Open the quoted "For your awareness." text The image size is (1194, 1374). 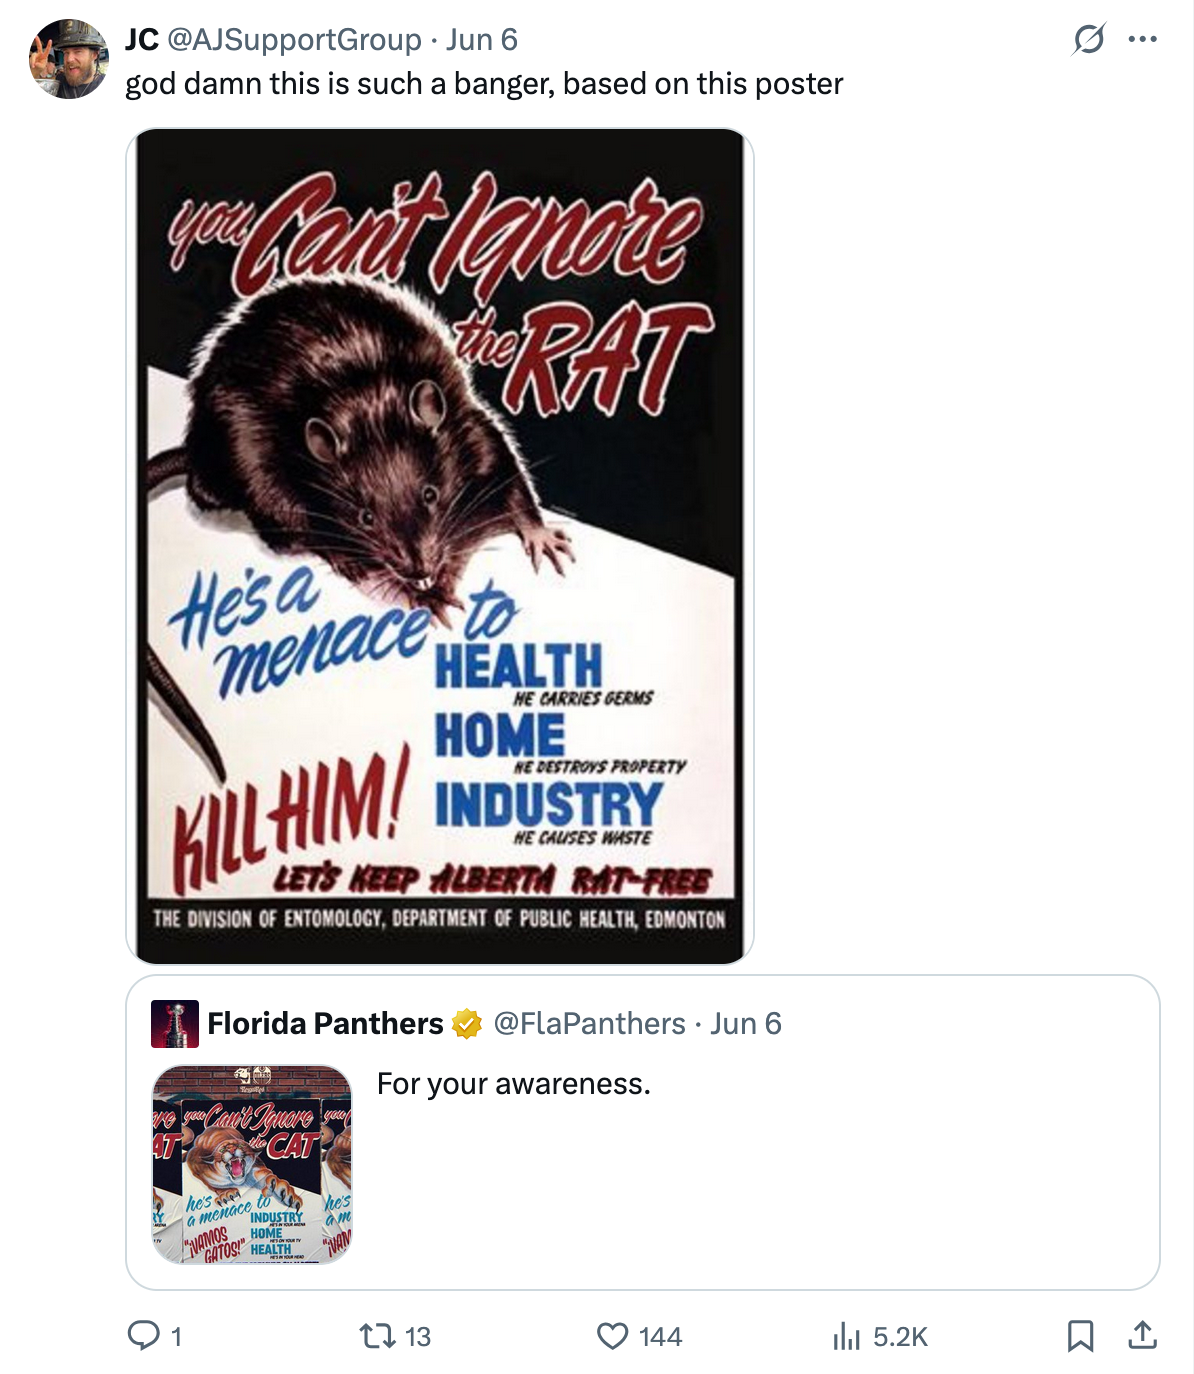tap(514, 1084)
